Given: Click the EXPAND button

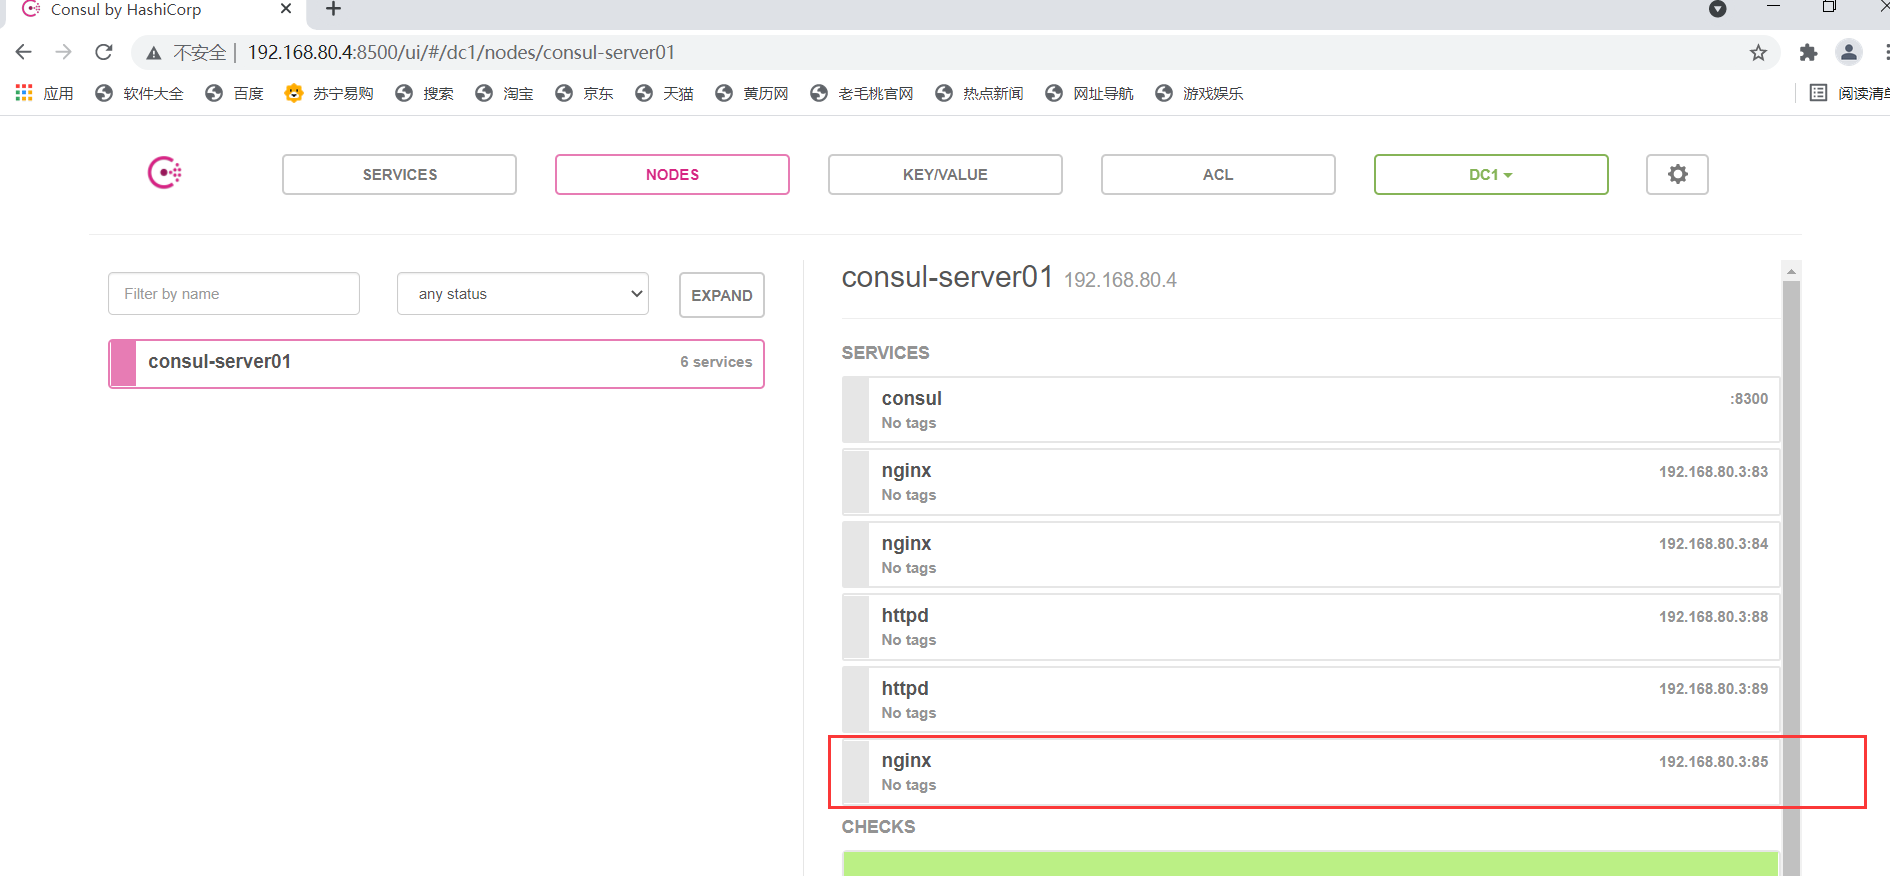Looking at the screenshot, I should pyautogui.click(x=722, y=295).
